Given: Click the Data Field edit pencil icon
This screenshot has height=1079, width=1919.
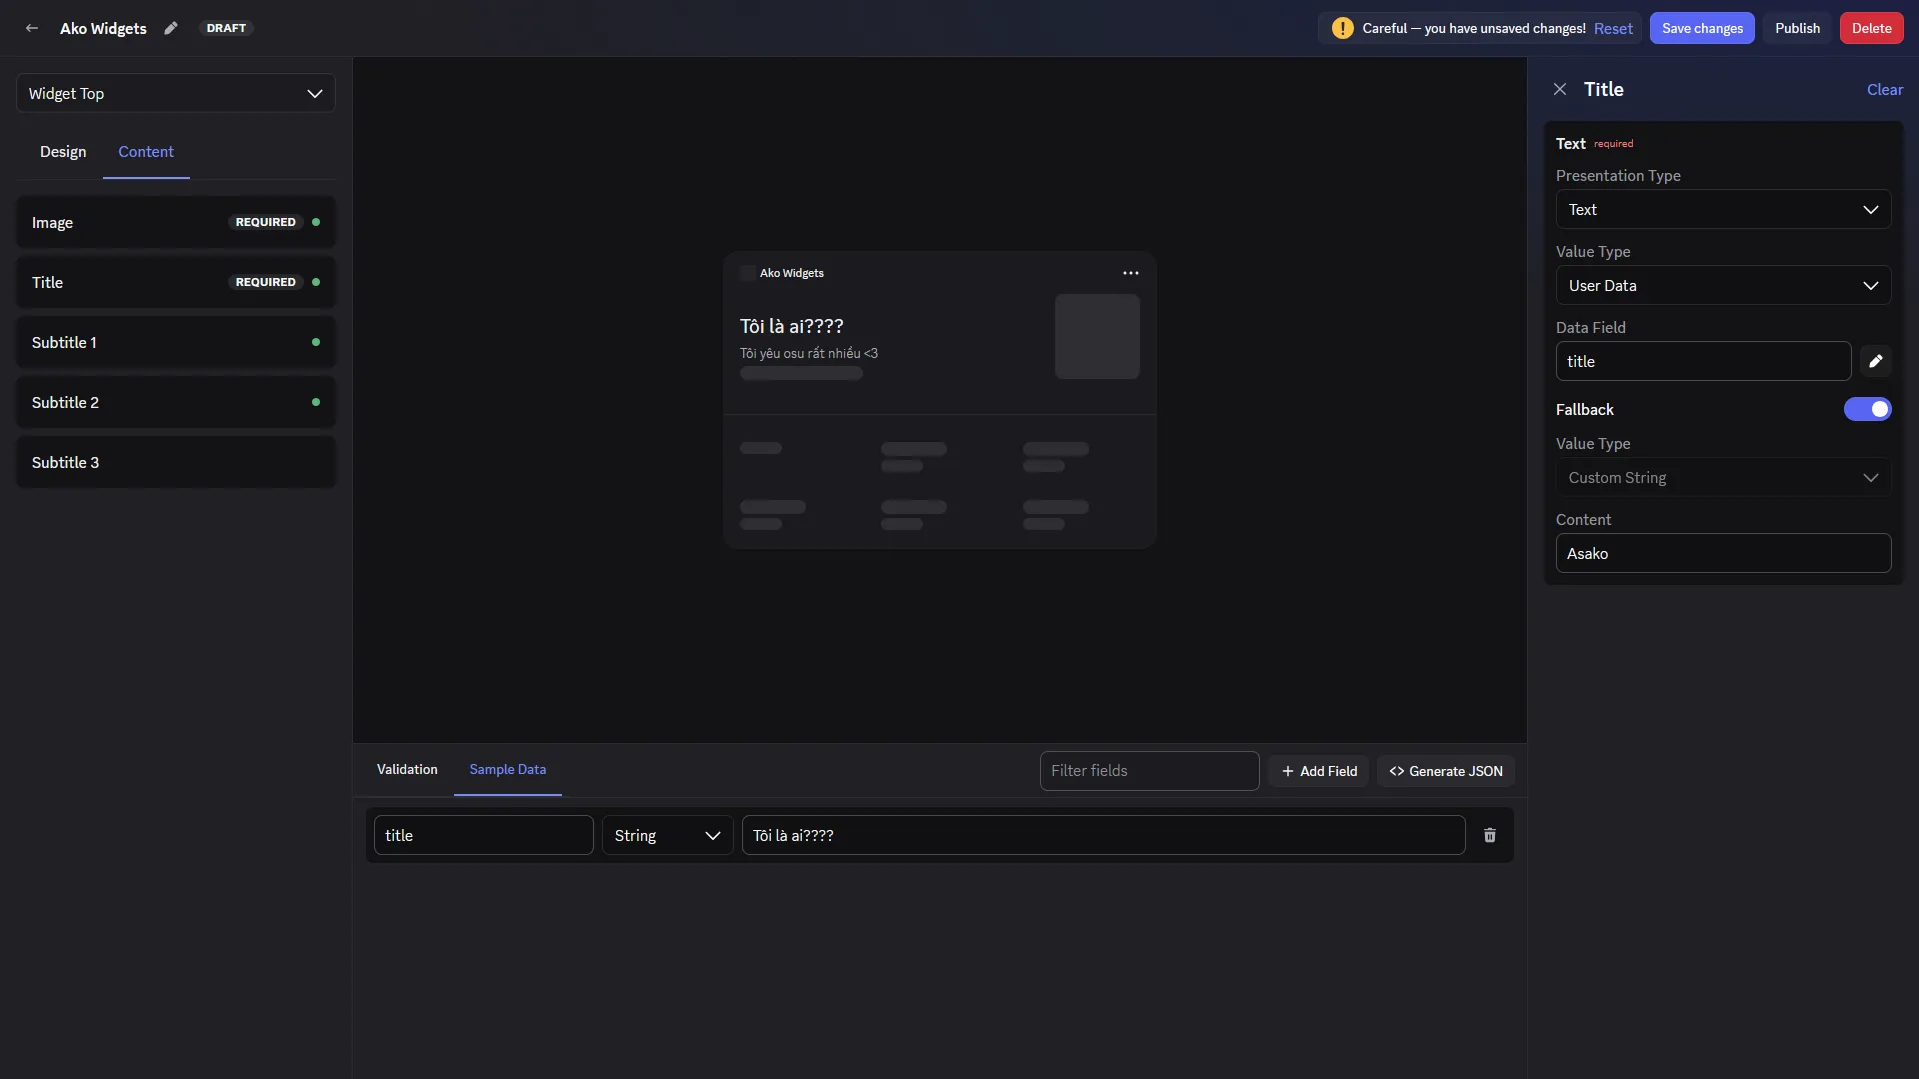Looking at the screenshot, I should pos(1876,361).
